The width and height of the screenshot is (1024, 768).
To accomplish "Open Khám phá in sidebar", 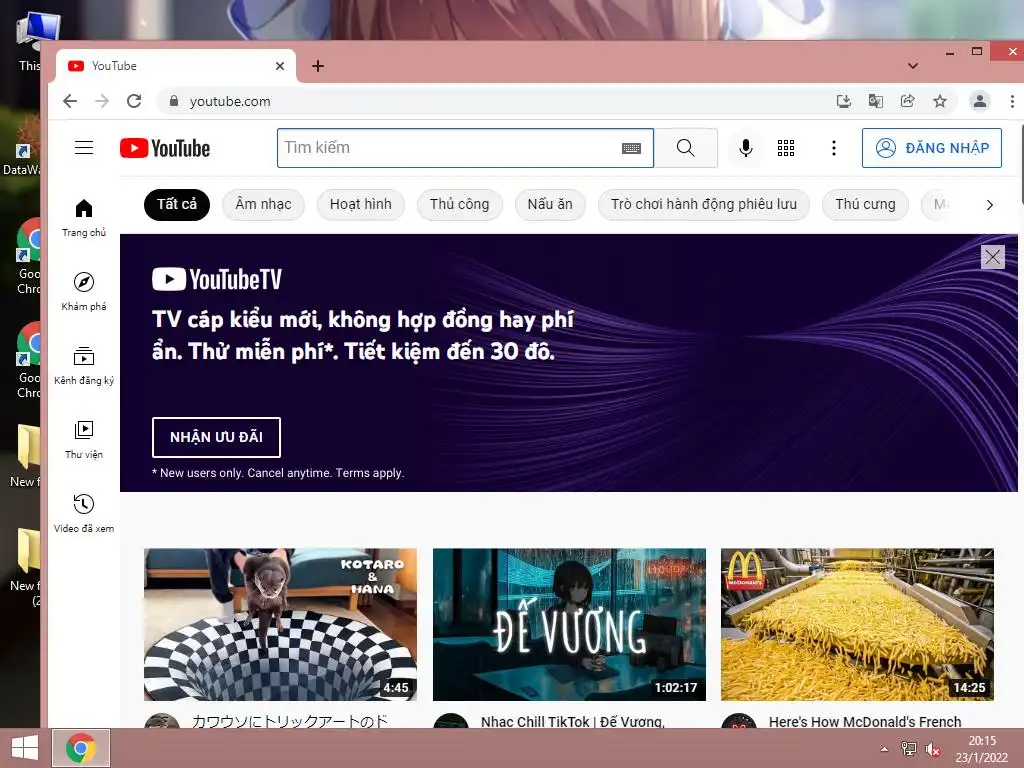I will point(84,292).
